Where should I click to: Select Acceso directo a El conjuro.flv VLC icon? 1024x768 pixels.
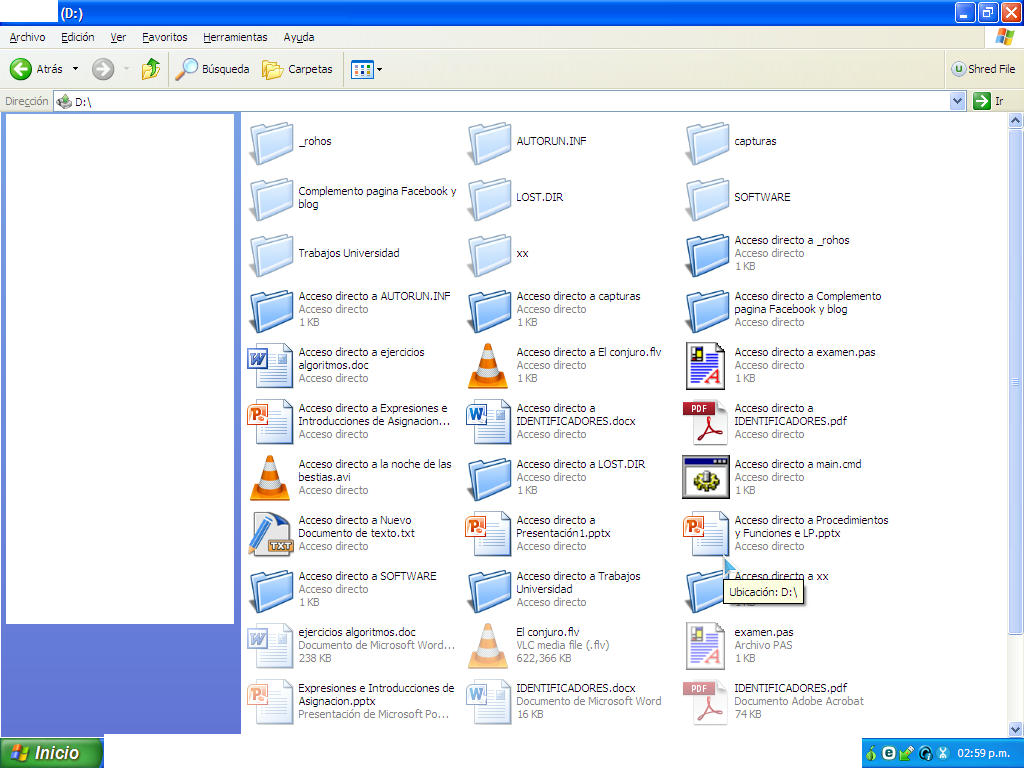click(x=488, y=366)
